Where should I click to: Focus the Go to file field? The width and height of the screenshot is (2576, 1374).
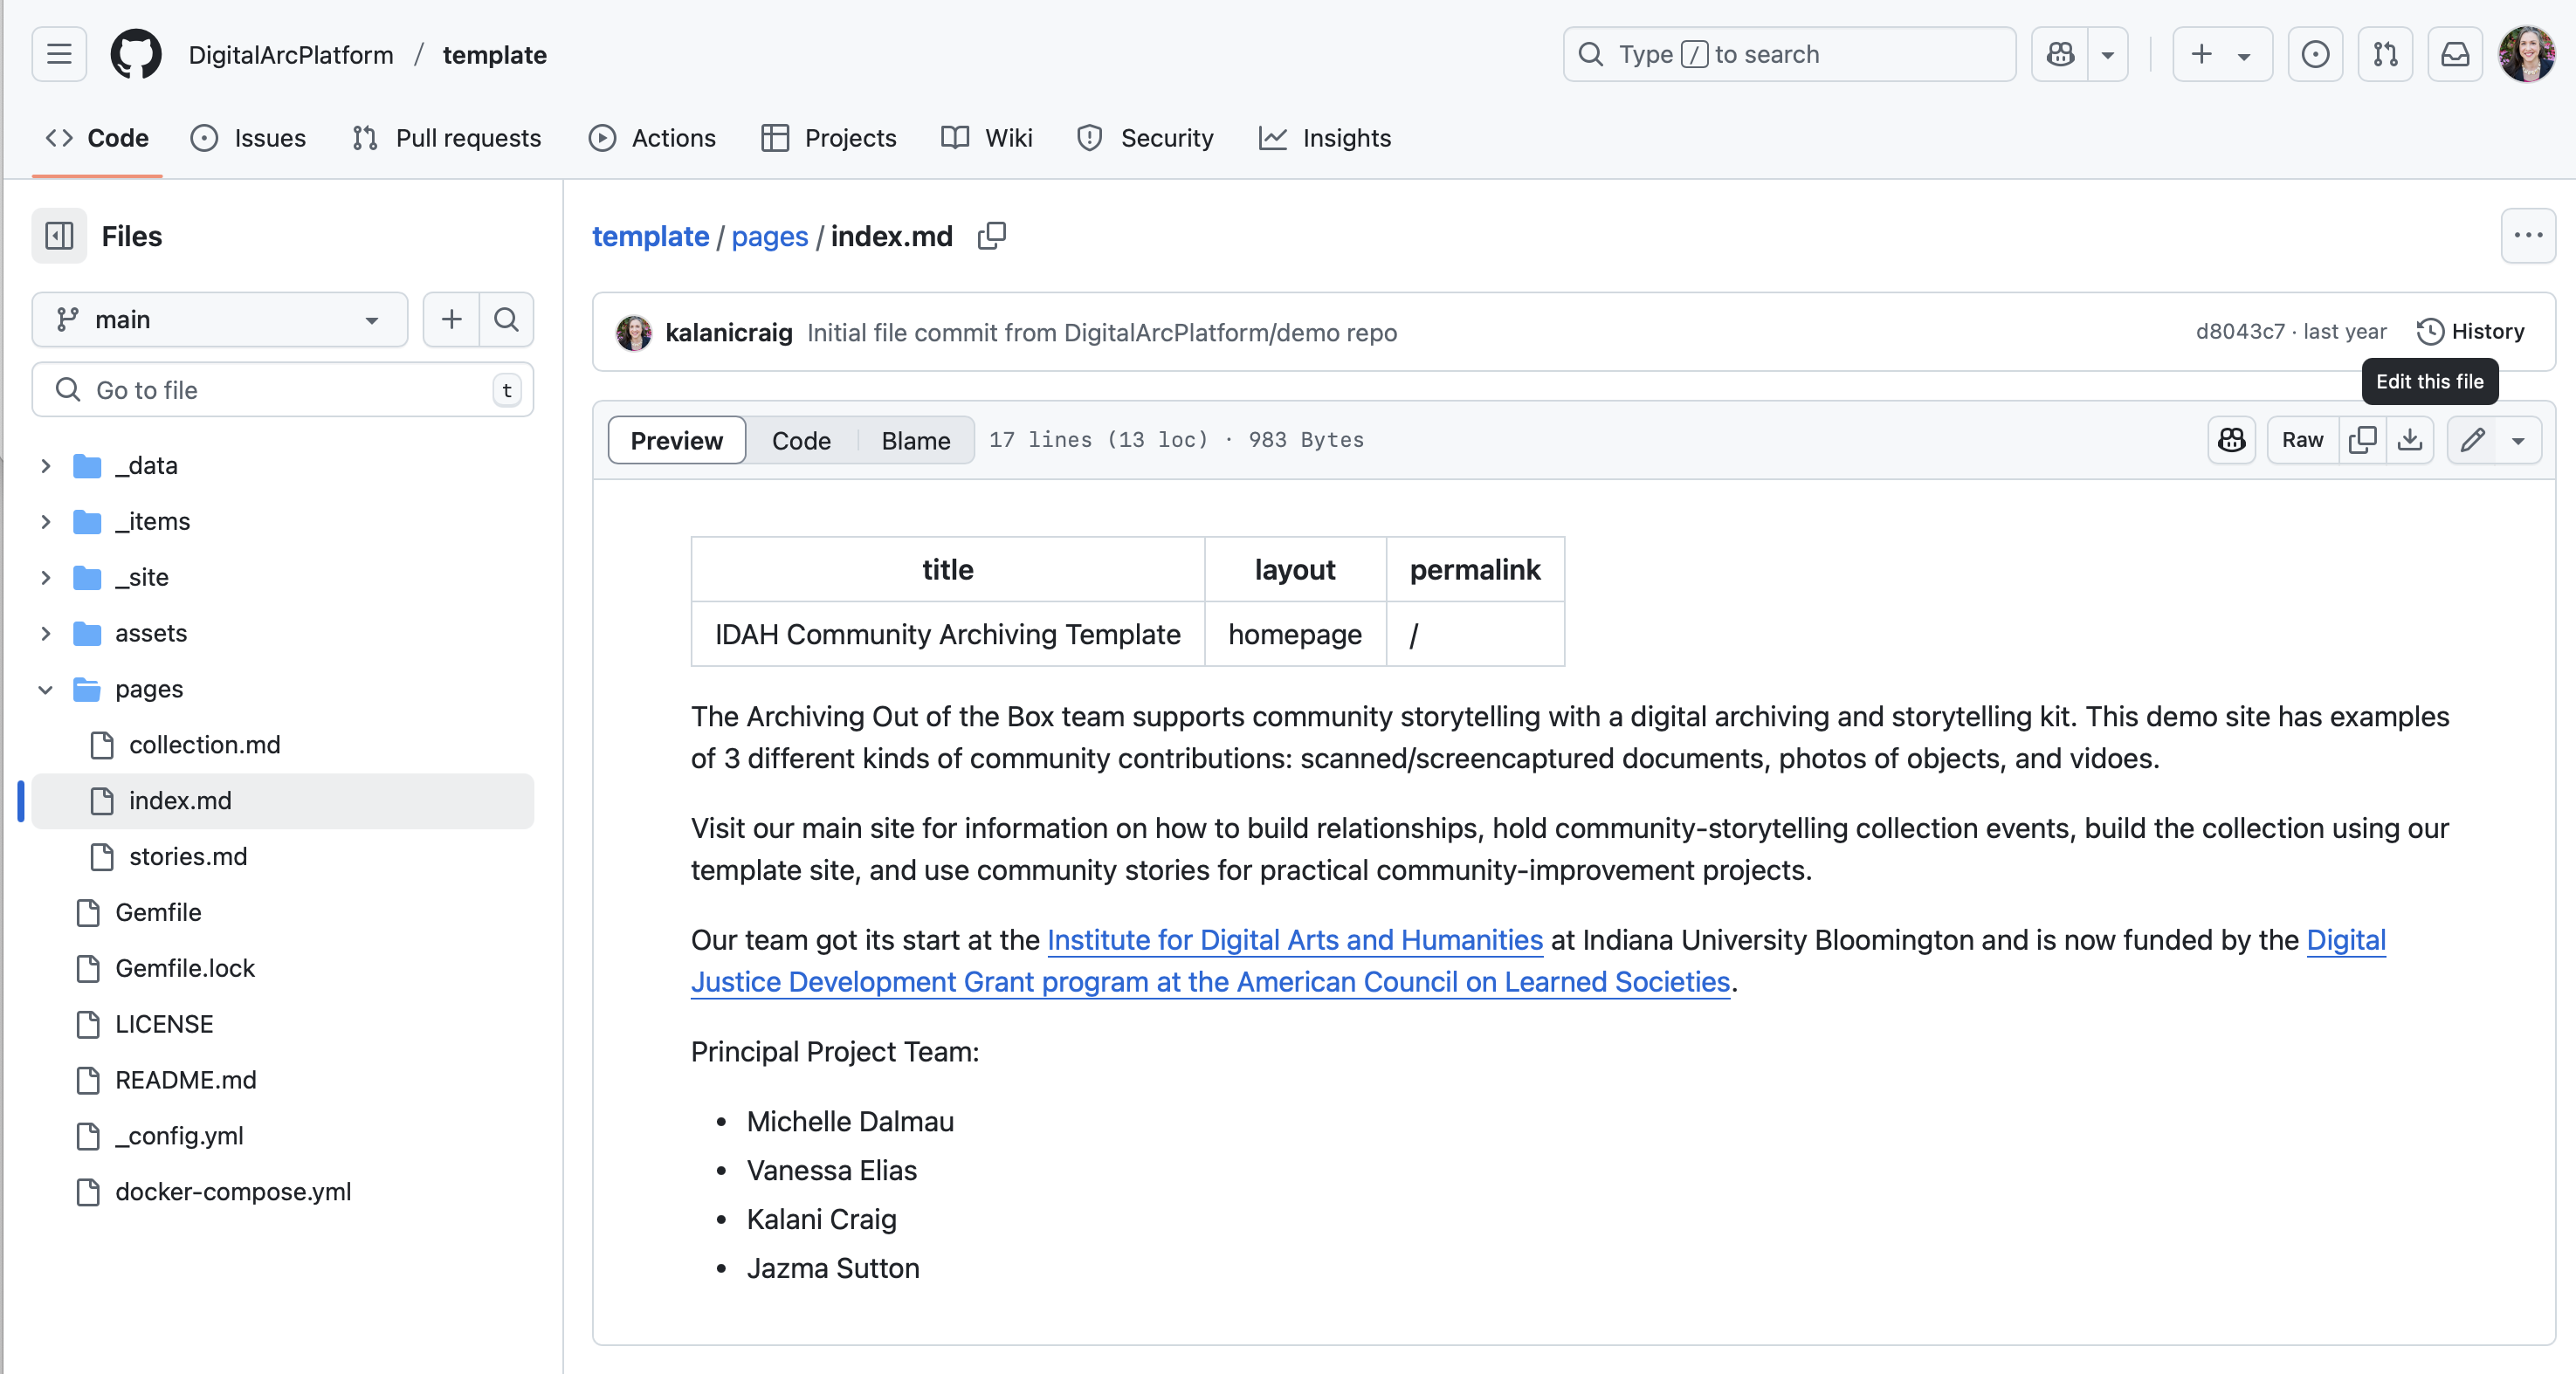(283, 389)
